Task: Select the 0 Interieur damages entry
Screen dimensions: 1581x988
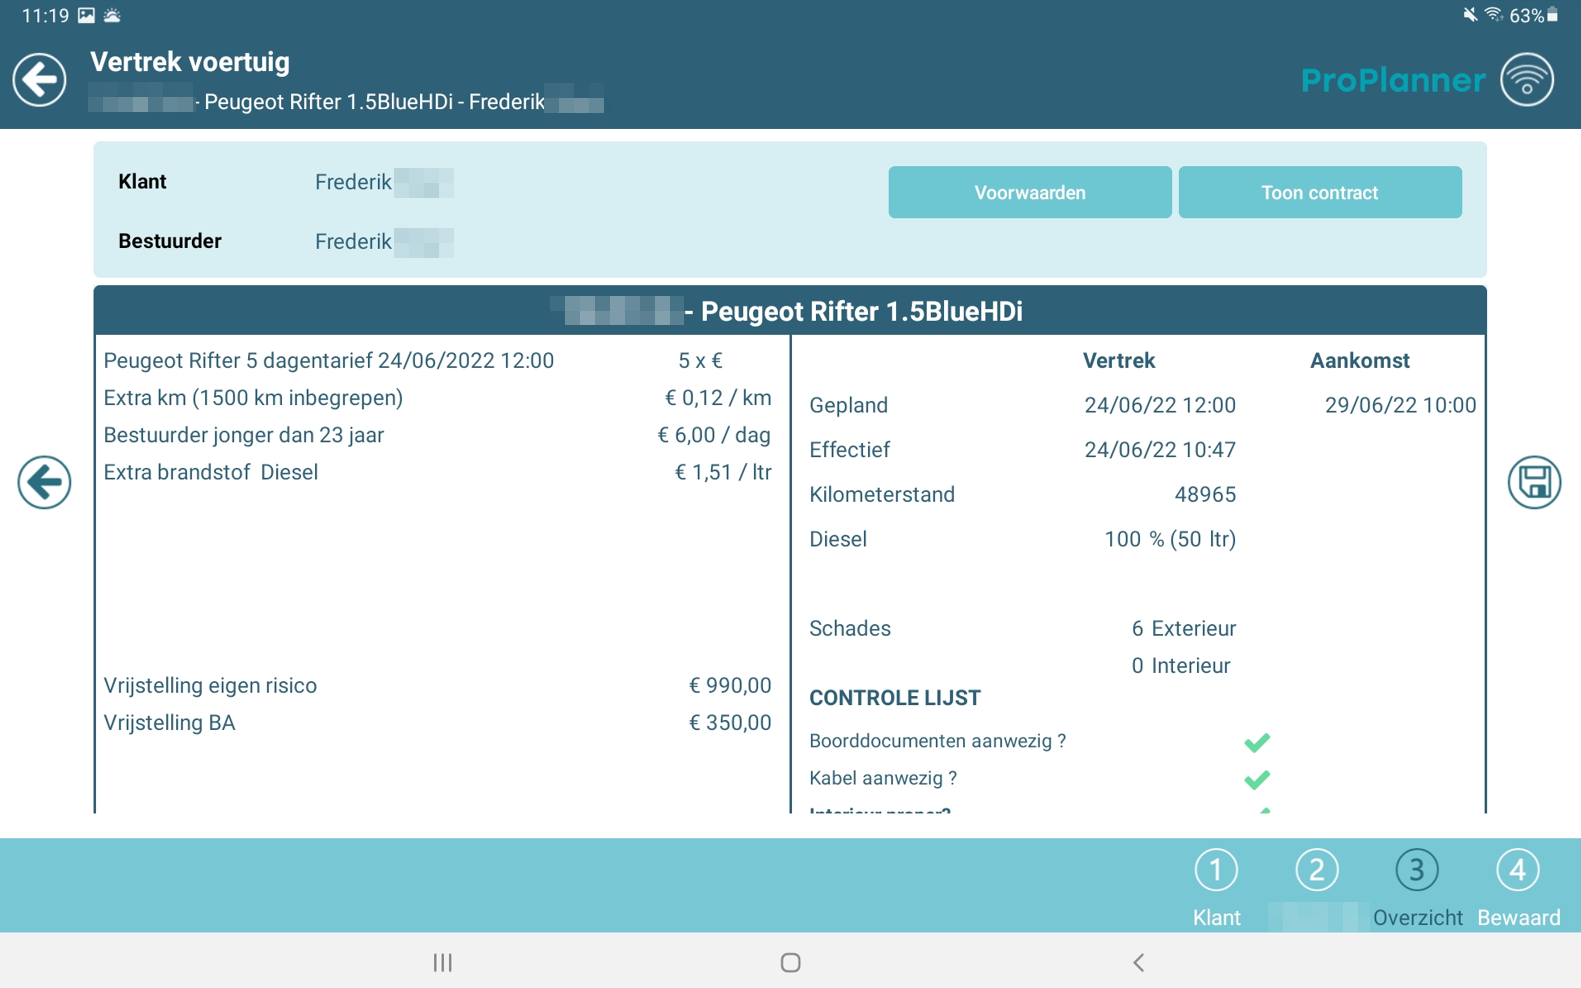Action: 1181,666
